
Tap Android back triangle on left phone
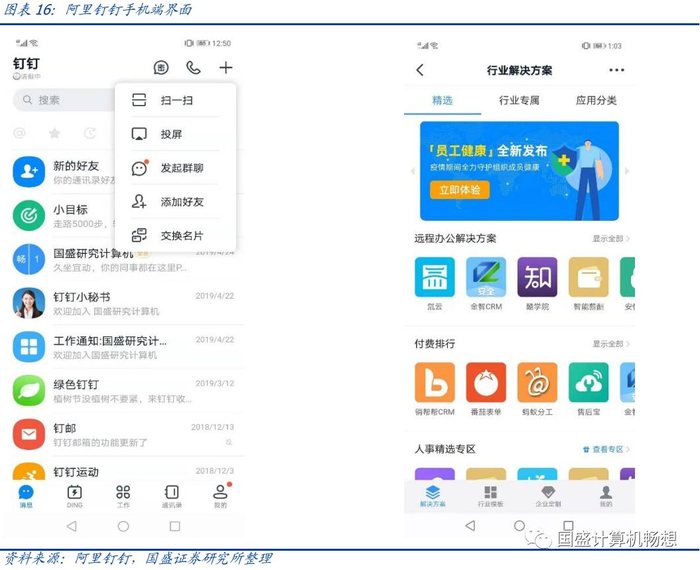(71, 526)
